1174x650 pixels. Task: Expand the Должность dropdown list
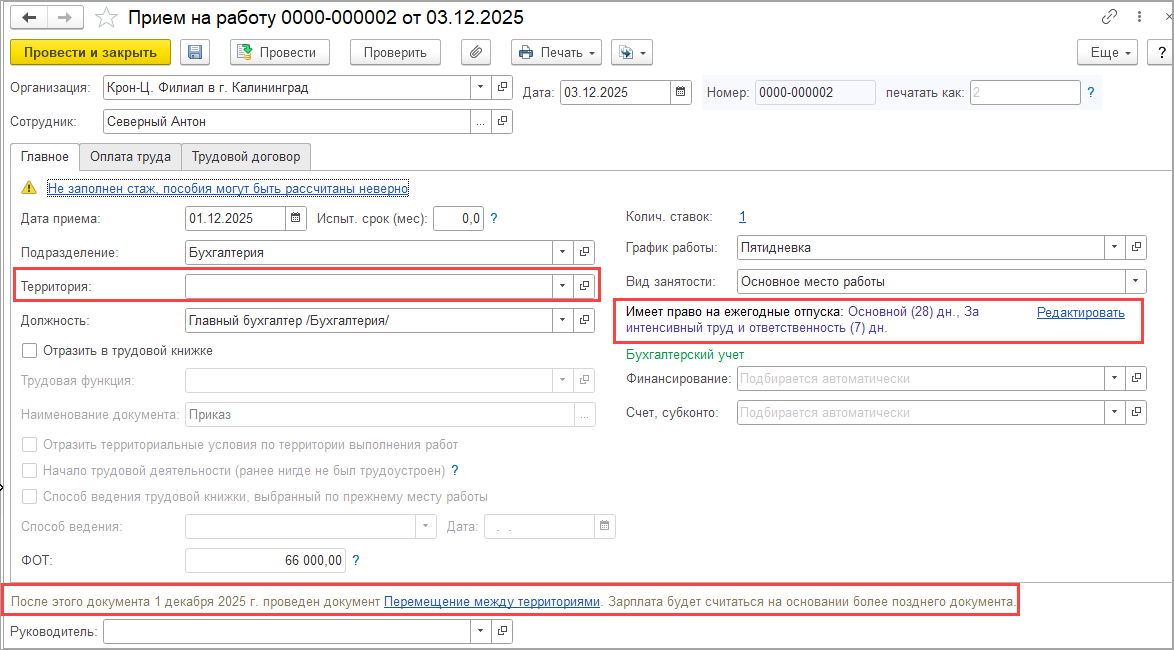(563, 320)
